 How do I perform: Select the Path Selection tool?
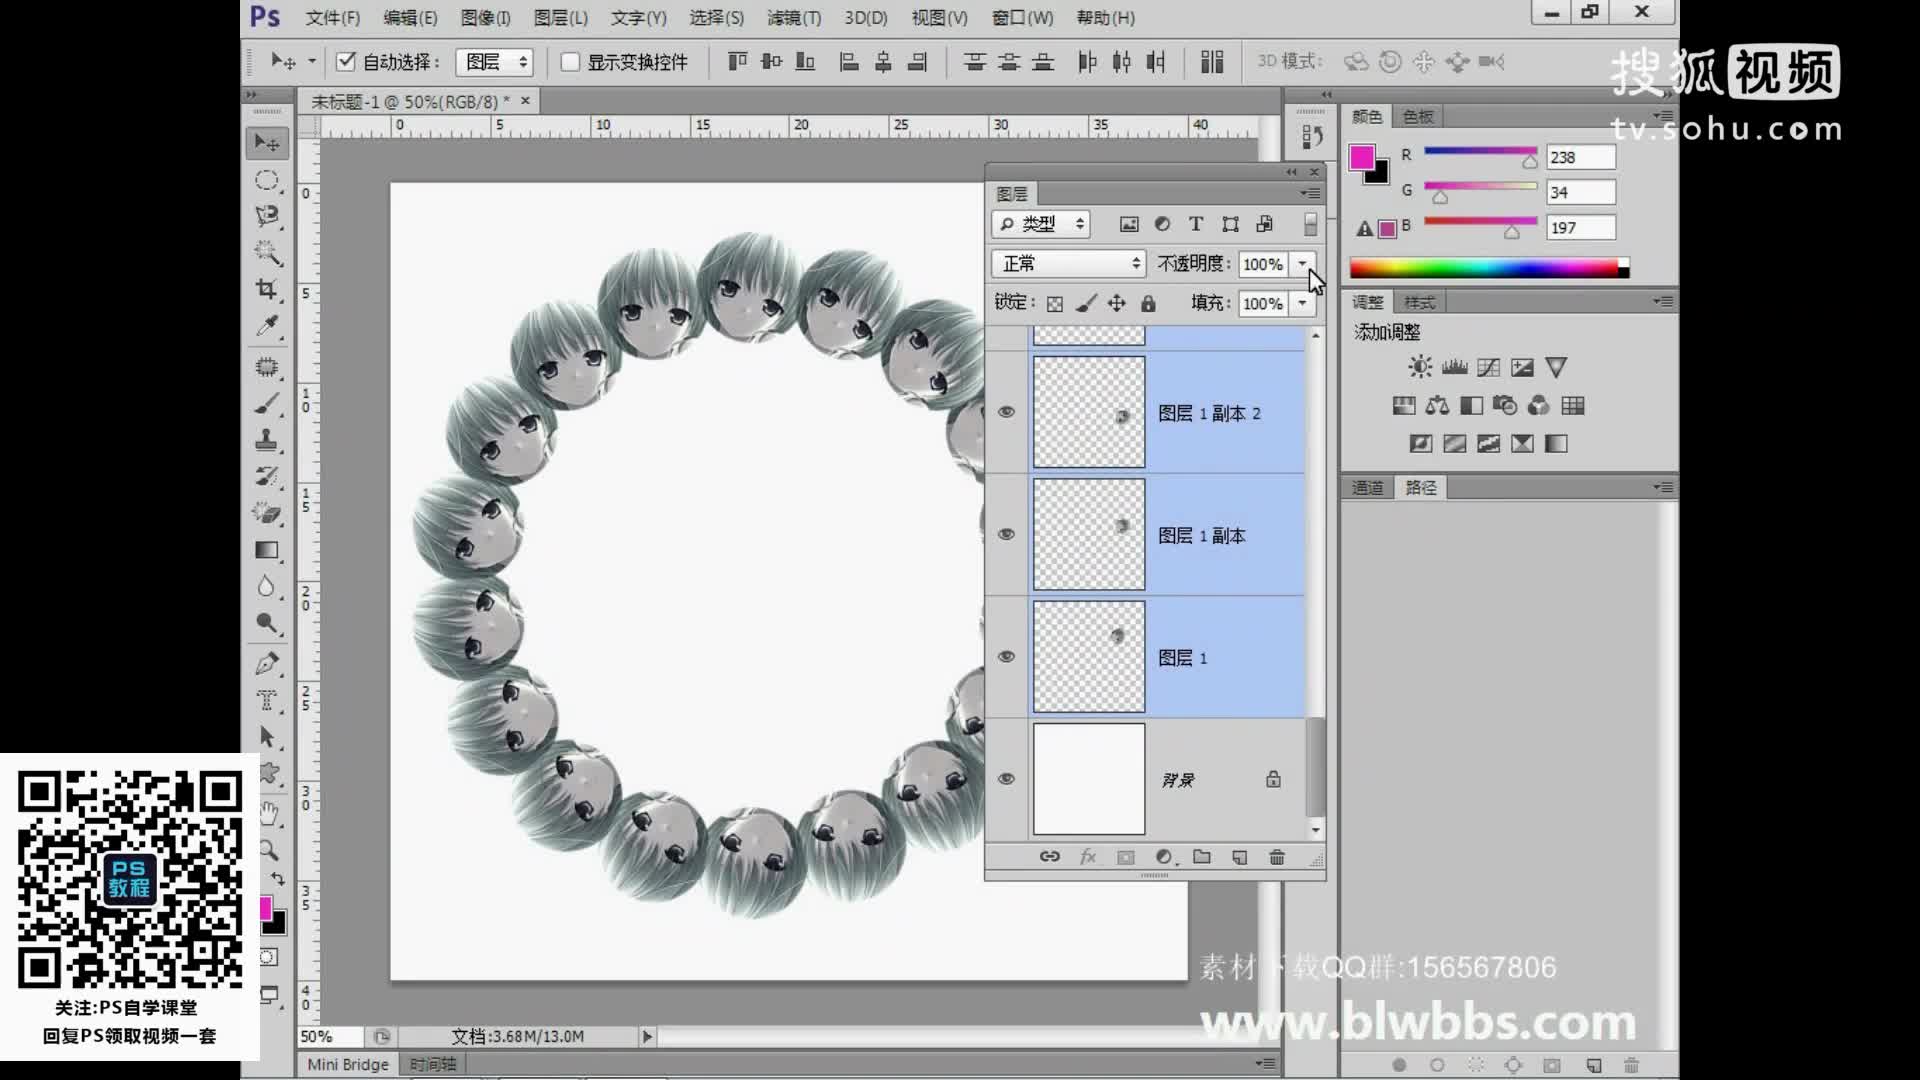pyautogui.click(x=267, y=737)
